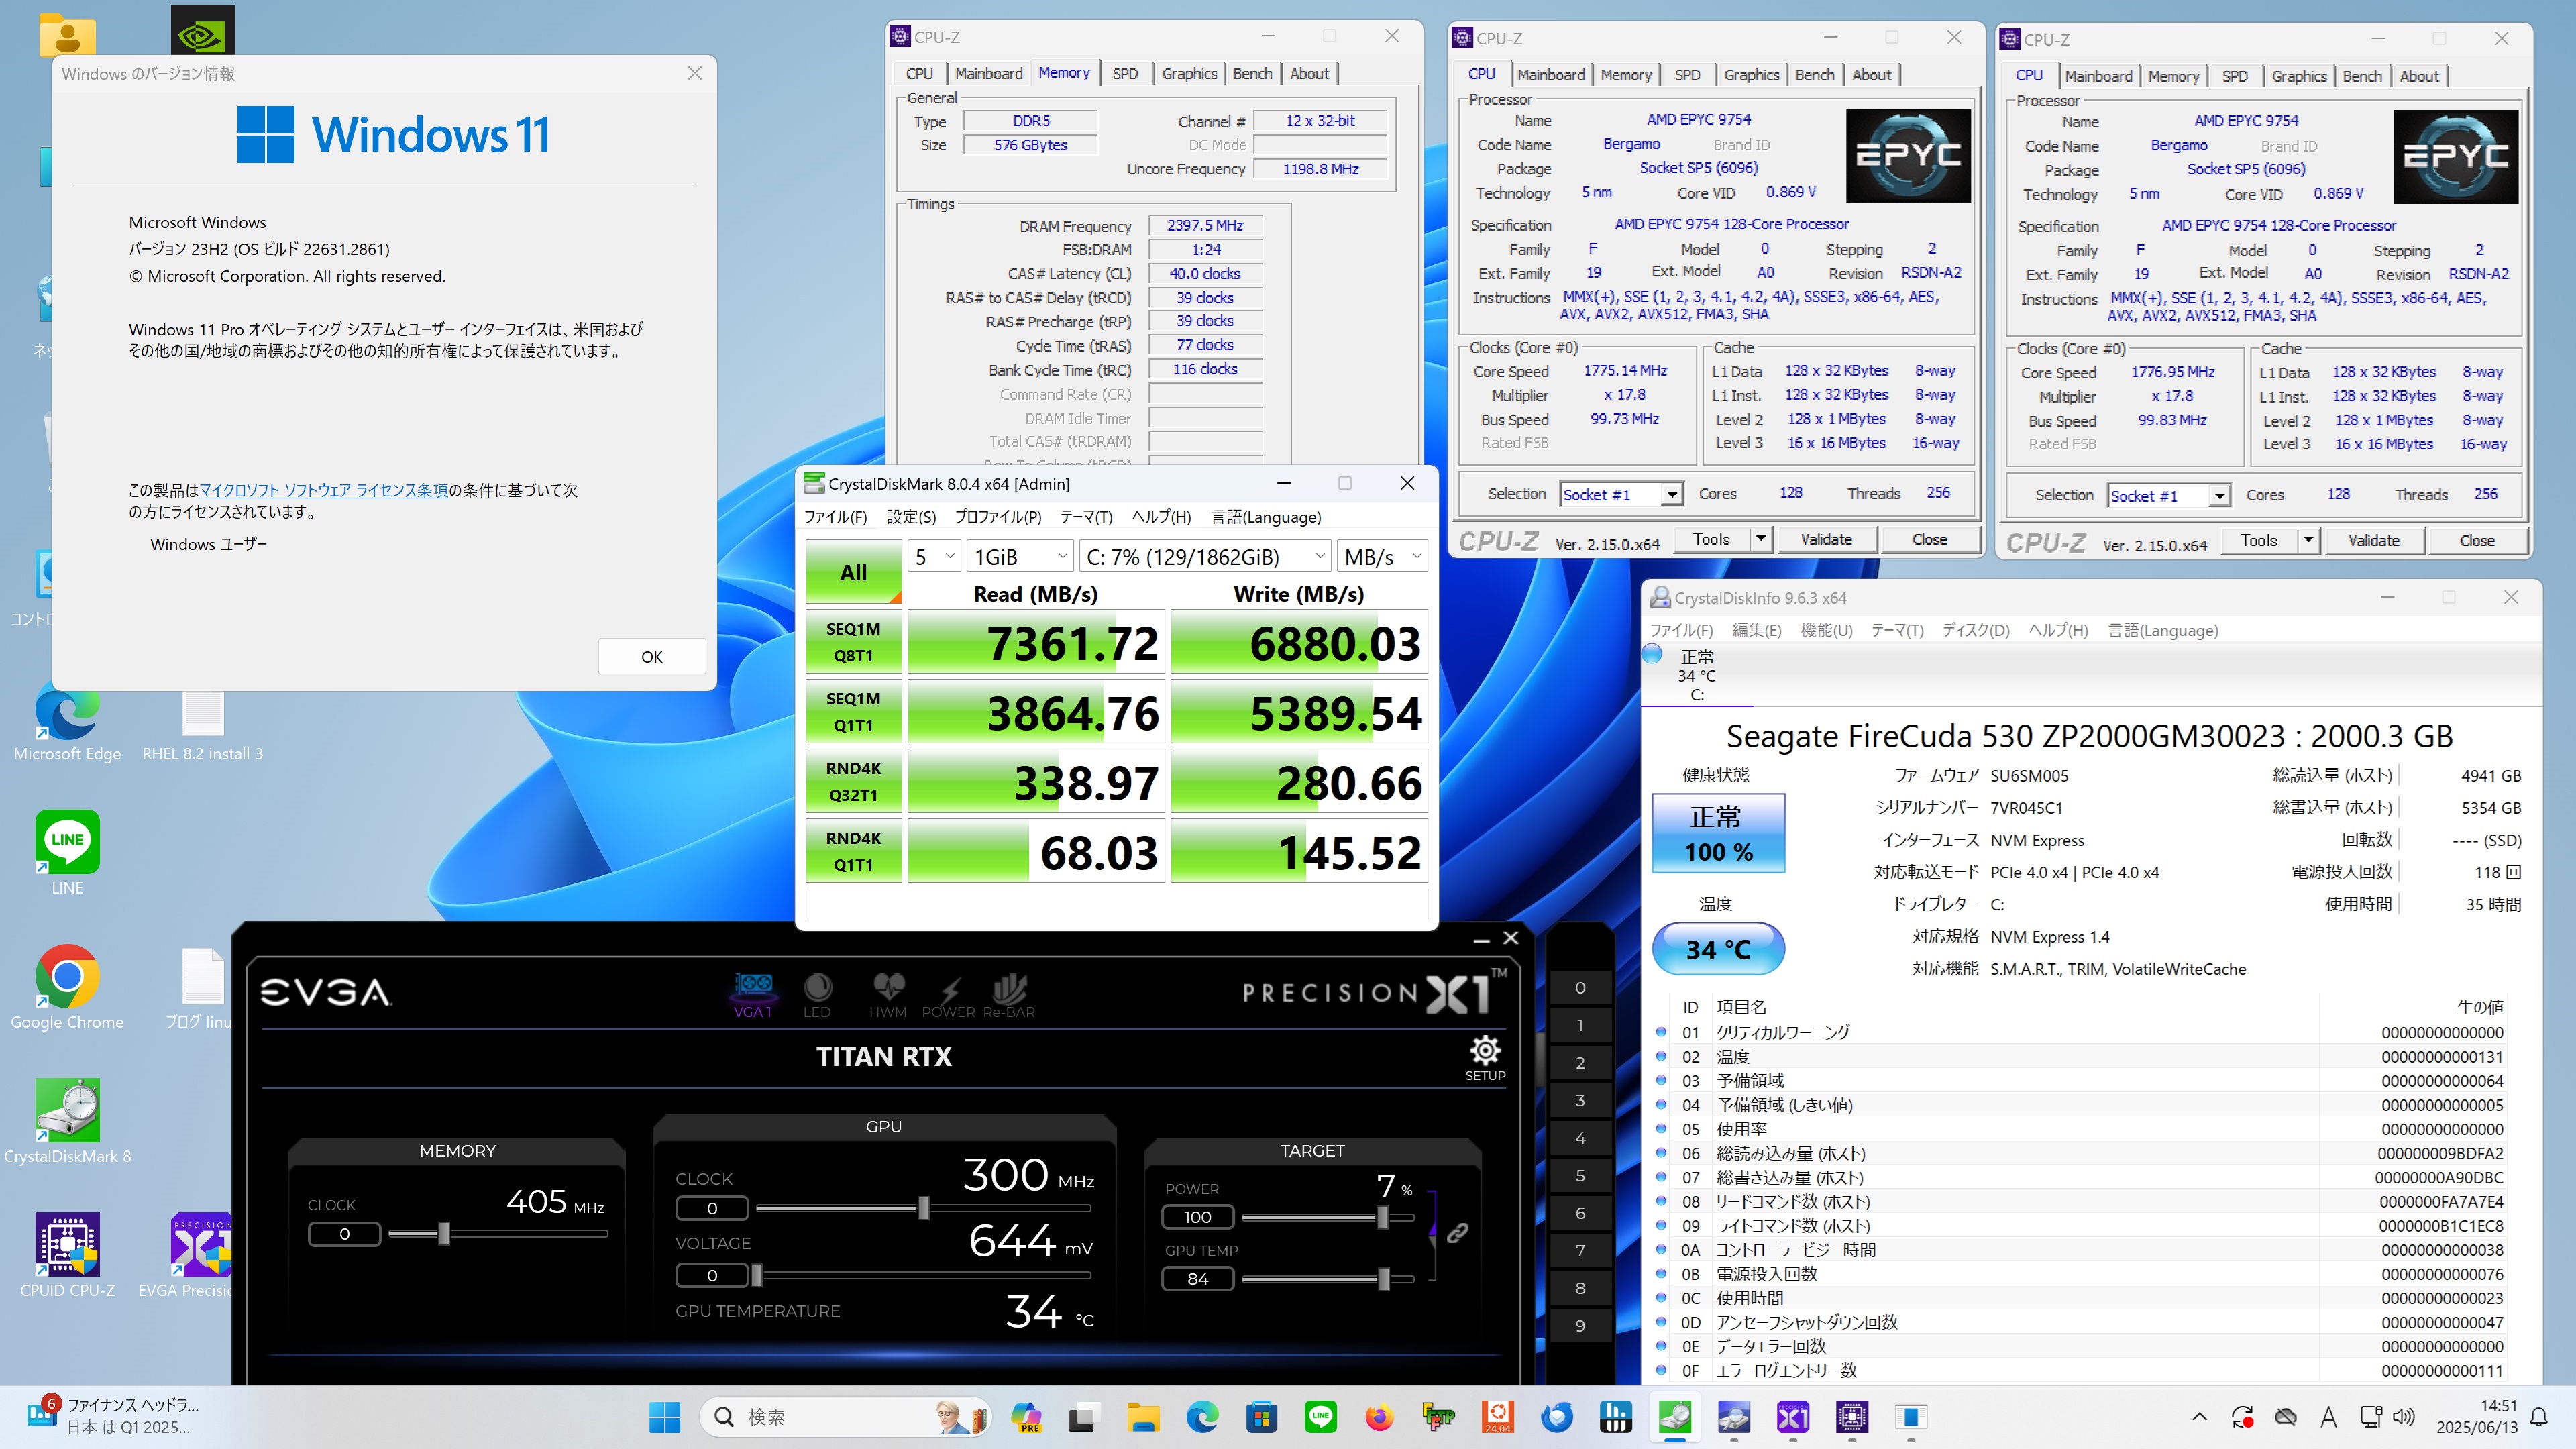The height and width of the screenshot is (1449, 2576).
Task: Expand the Socket #1 selection dropdown
Action: [1671, 495]
